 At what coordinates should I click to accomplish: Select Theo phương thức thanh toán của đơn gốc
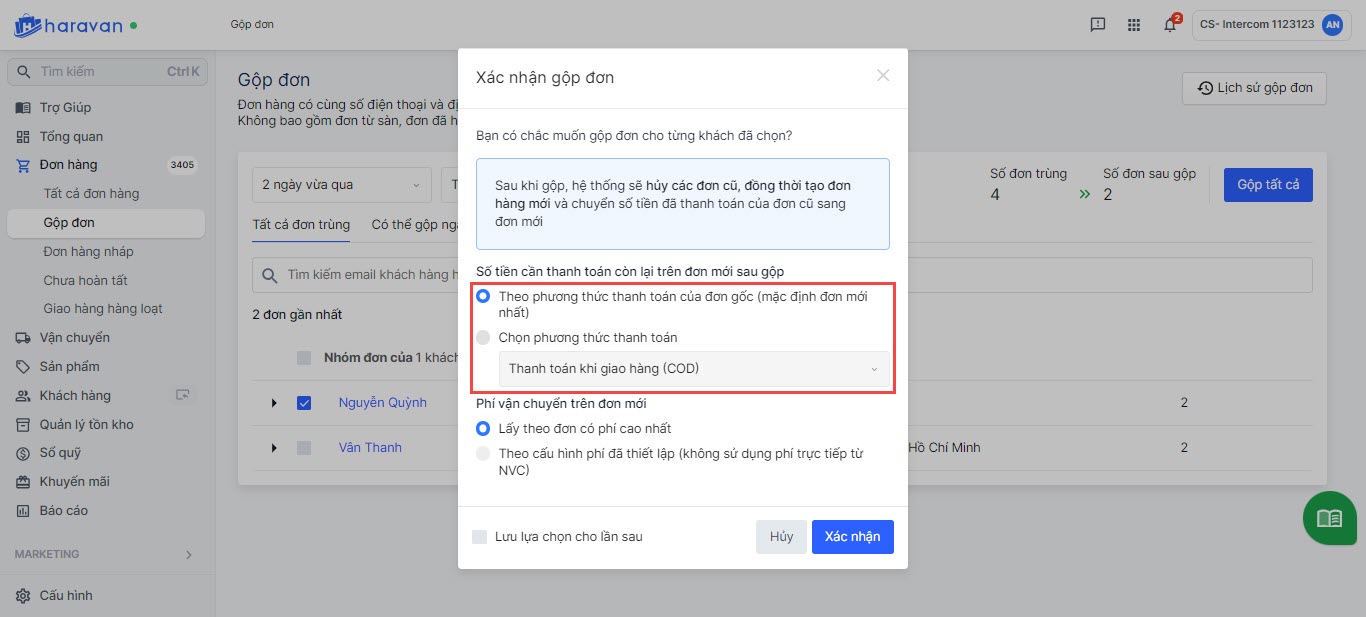(x=484, y=296)
